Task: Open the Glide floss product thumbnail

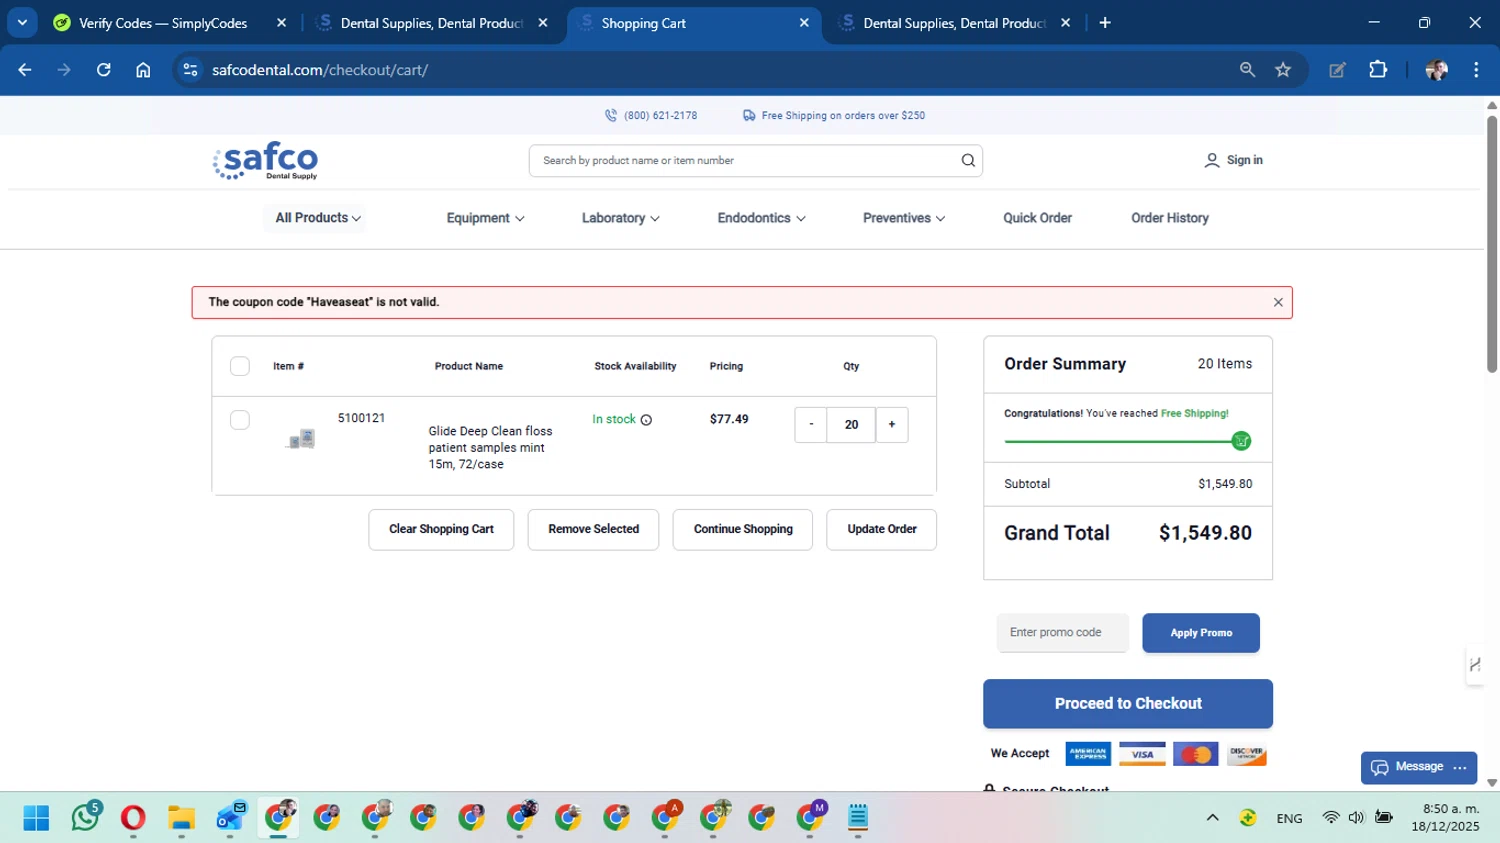Action: [301, 438]
